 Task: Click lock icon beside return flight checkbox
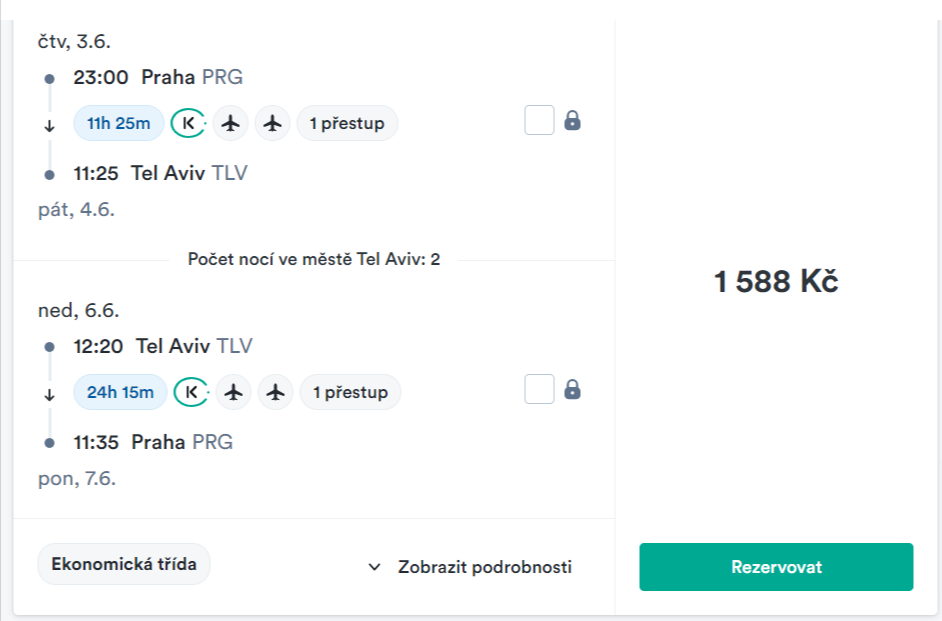pyautogui.click(x=572, y=389)
